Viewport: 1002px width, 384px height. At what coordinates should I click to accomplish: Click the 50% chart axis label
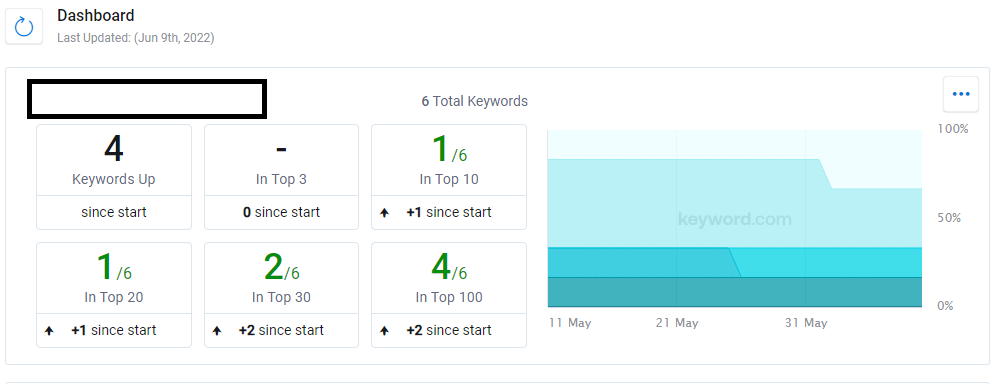[949, 218]
